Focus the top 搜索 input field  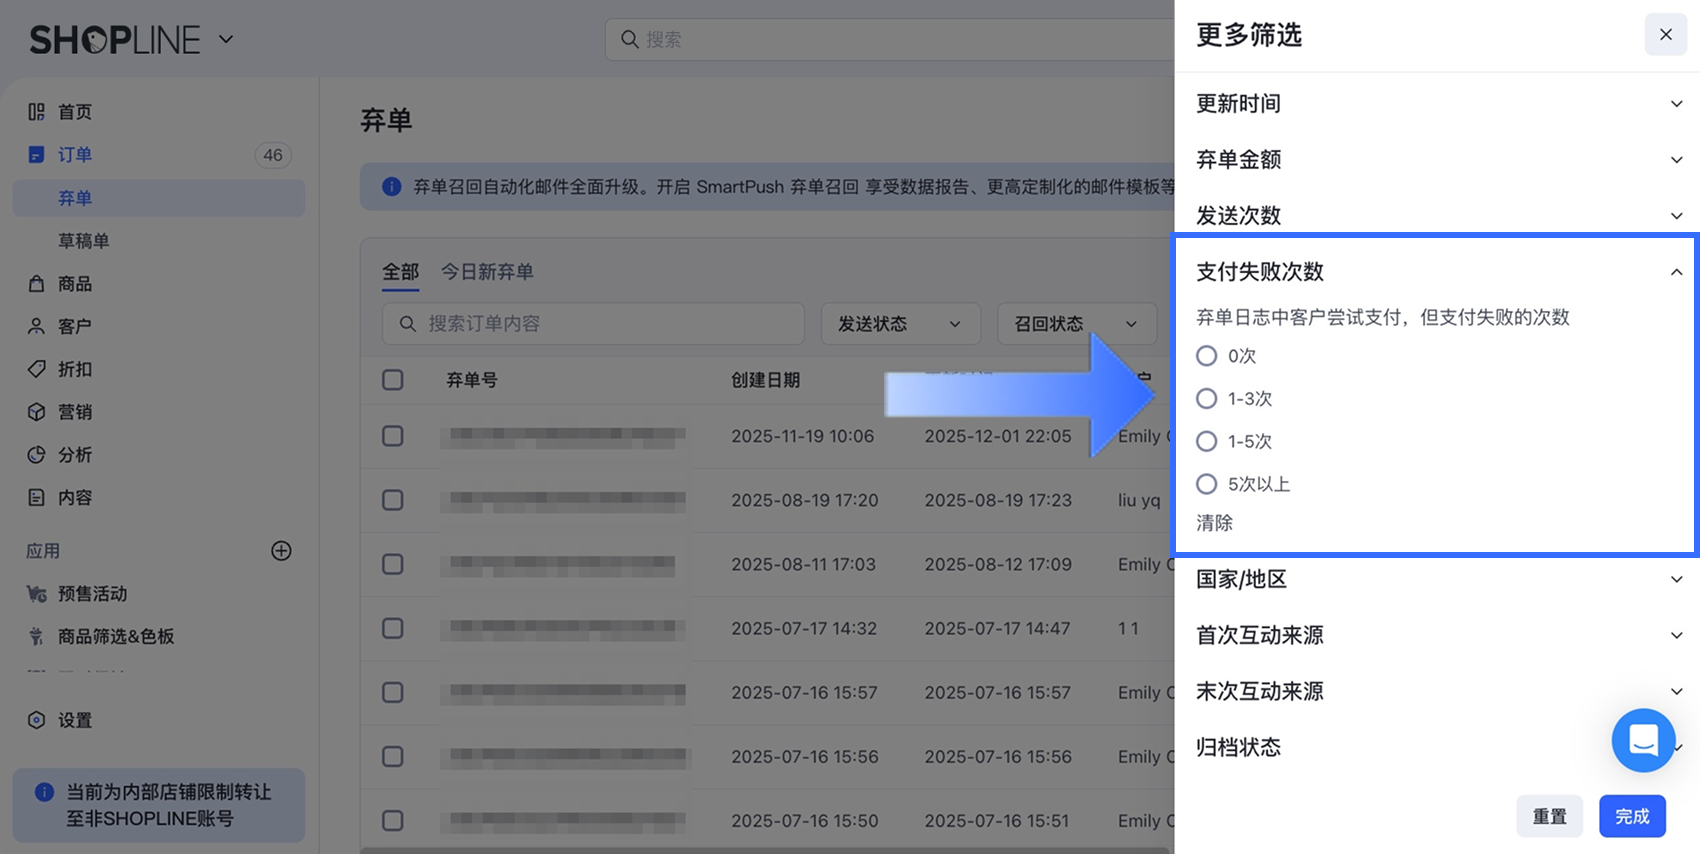click(x=890, y=39)
